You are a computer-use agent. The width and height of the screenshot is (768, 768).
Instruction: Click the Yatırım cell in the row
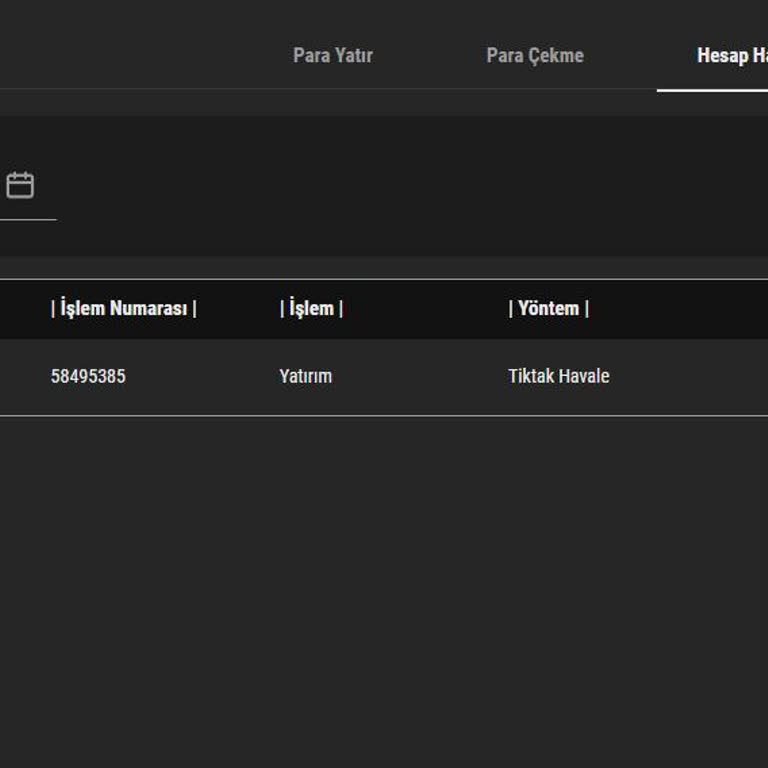[x=306, y=376]
